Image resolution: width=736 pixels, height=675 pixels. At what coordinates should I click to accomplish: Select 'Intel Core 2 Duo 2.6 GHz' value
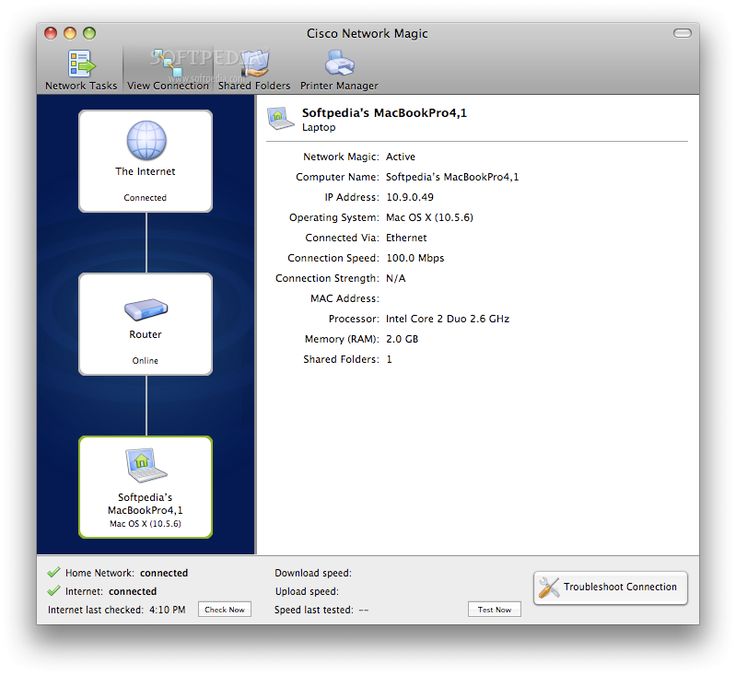(x=447, y=319)
